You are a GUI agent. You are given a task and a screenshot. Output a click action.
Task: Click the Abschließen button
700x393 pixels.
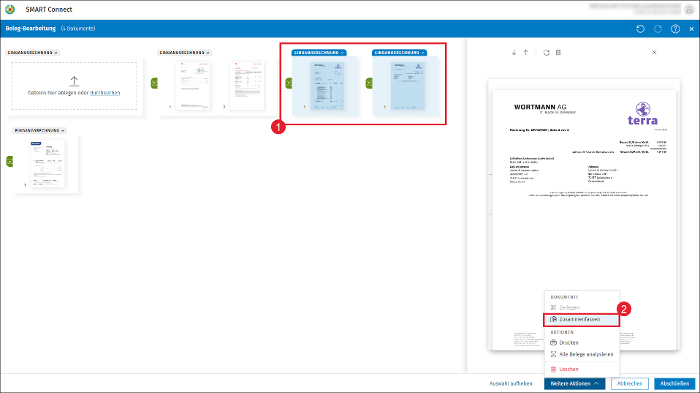click(675, 384)
